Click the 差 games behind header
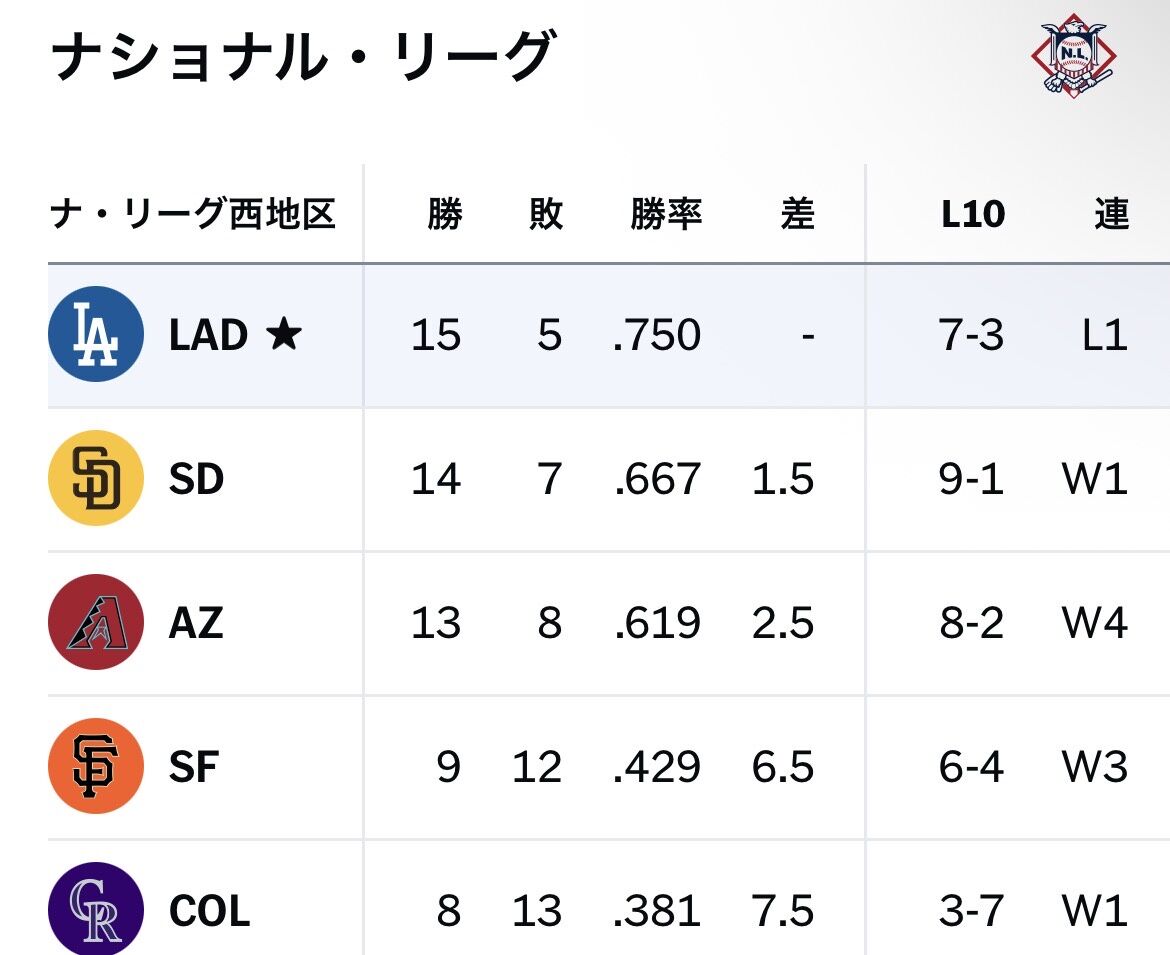 tap(797, 213)
